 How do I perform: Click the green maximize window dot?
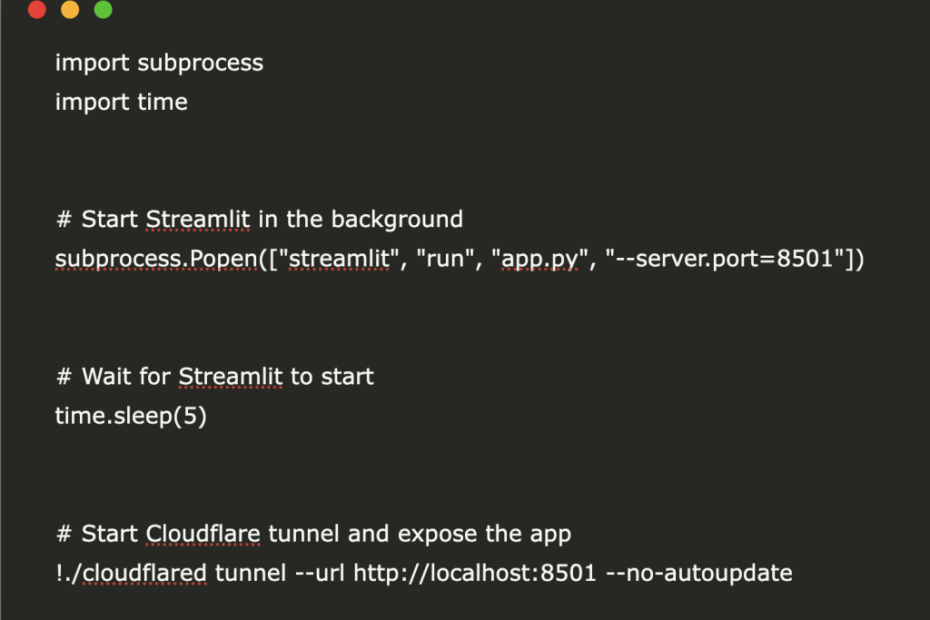tap(103, 9)
